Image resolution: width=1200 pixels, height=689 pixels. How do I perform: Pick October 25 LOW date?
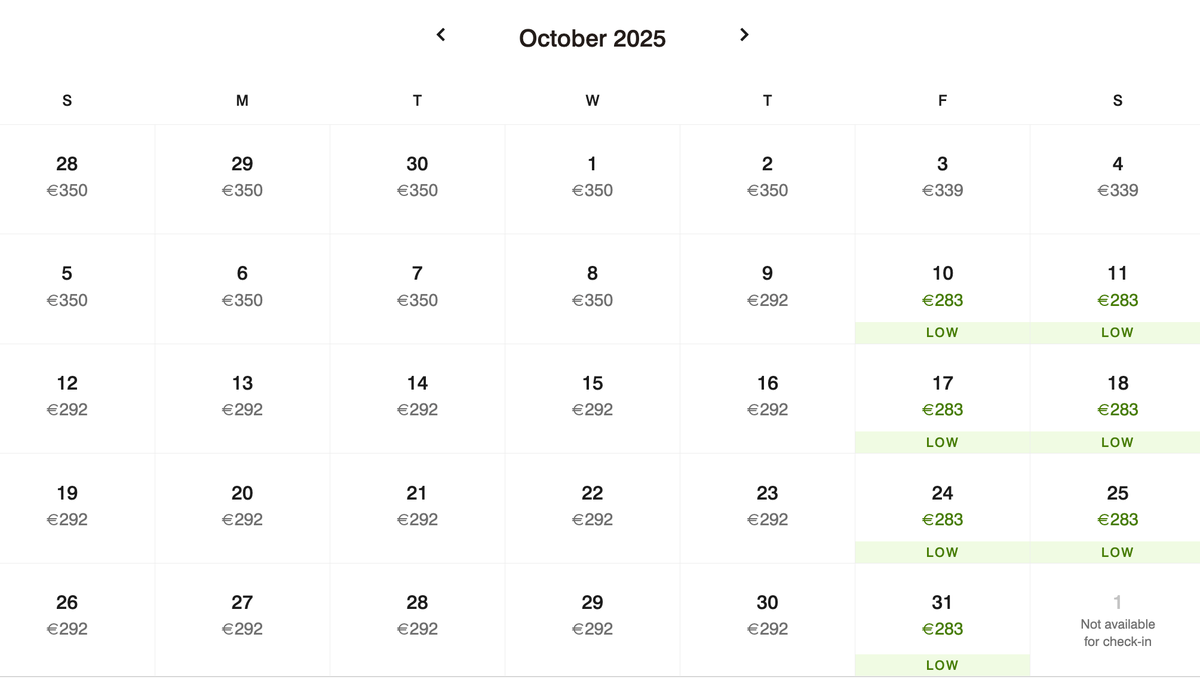(x=1116, y=509)
